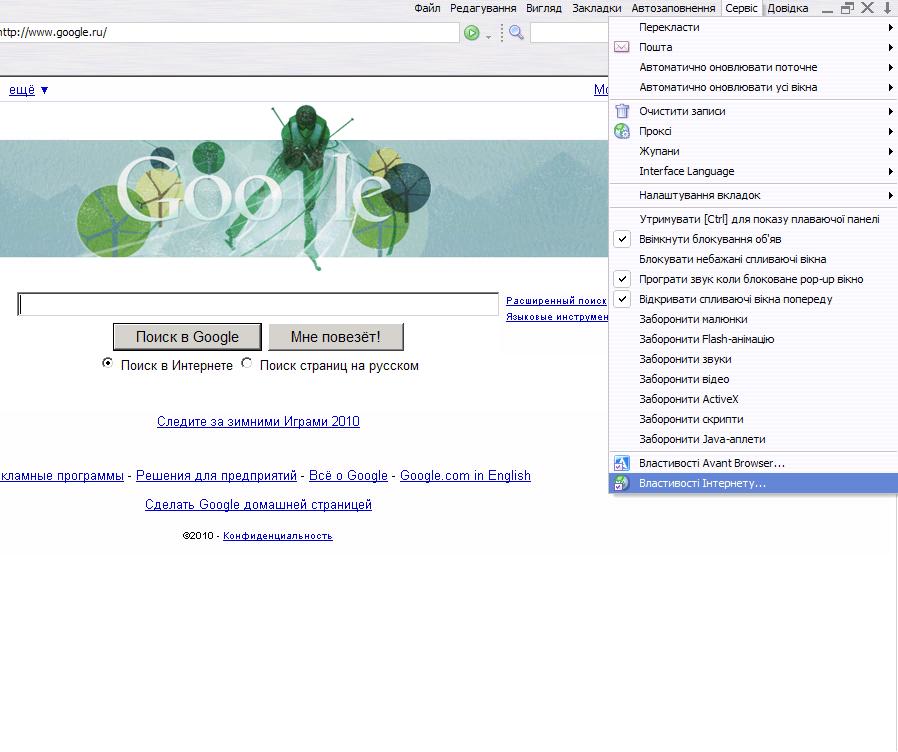Open Следите за зимними Играми 2010 link

pyautogui.click(x=258, y=422)
